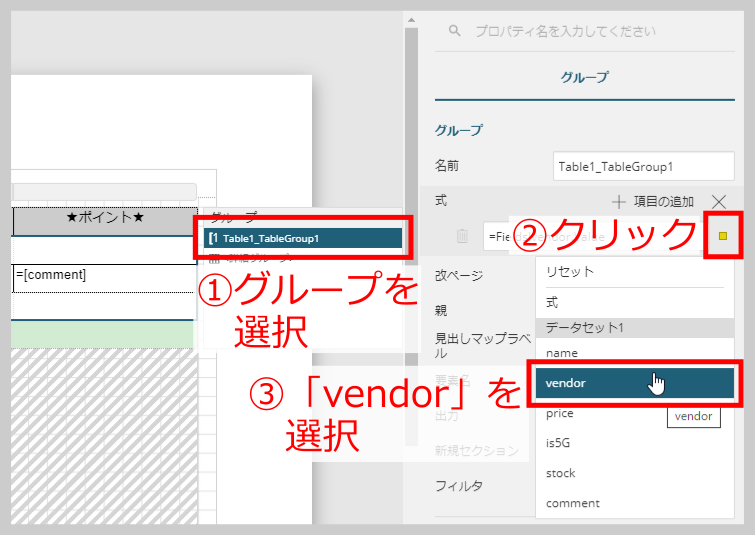Click 項目の追加 to add expression item
This screenshot has width=755, height=535.
[x=664, y=201]
